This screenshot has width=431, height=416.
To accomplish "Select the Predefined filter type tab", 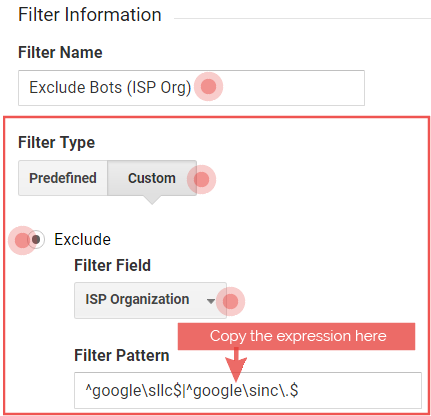I will [x=63, y=178].
